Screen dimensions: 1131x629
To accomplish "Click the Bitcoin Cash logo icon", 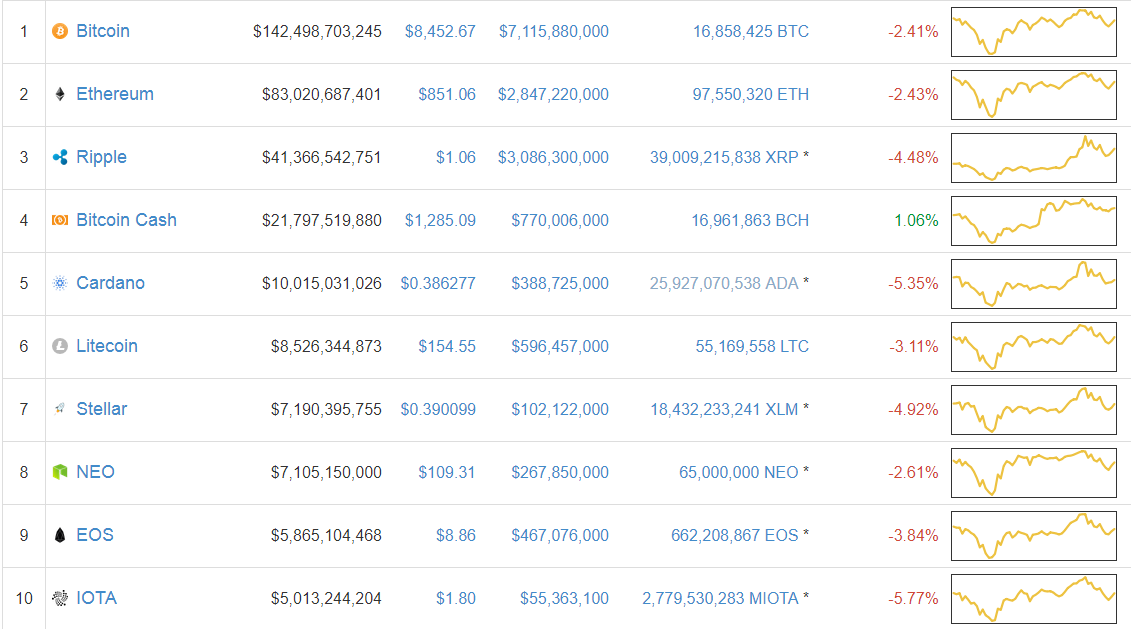I will pos(60,220).
